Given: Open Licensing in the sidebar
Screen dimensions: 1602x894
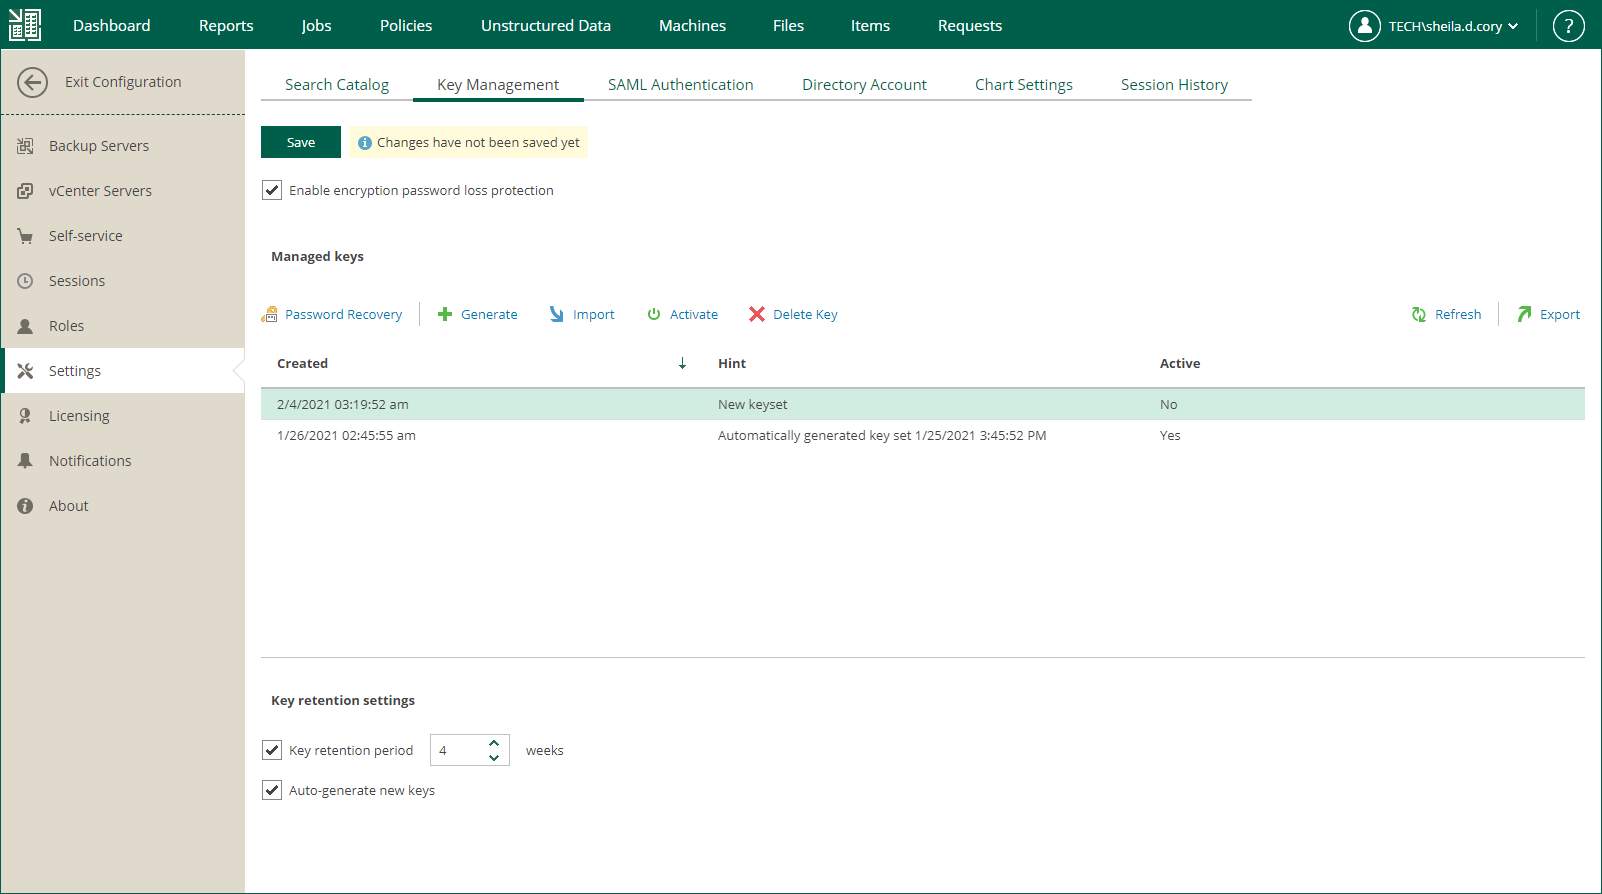Looking at the screenshot, I should coord(79,416).
